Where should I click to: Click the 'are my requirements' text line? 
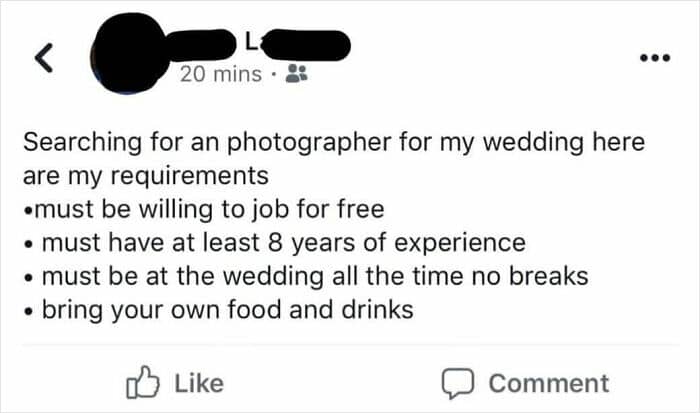click(146, 176)
